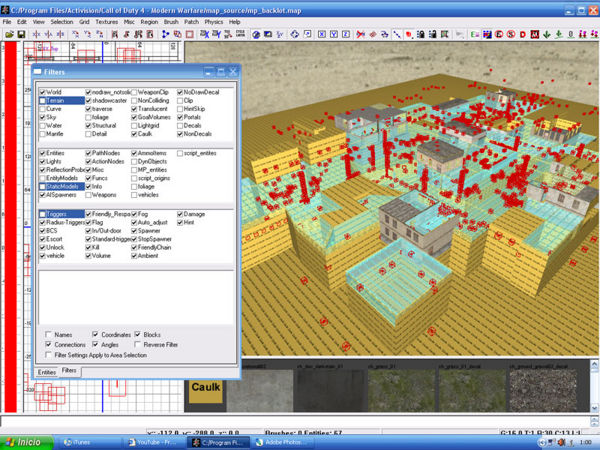Click the red circled S toolbar icon
Viewport: 600px width, 450px height.
(x=511, y=34)
